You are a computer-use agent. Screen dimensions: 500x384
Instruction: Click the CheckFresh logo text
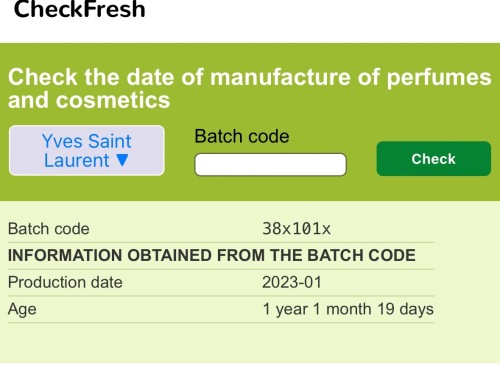click(80, 9)
